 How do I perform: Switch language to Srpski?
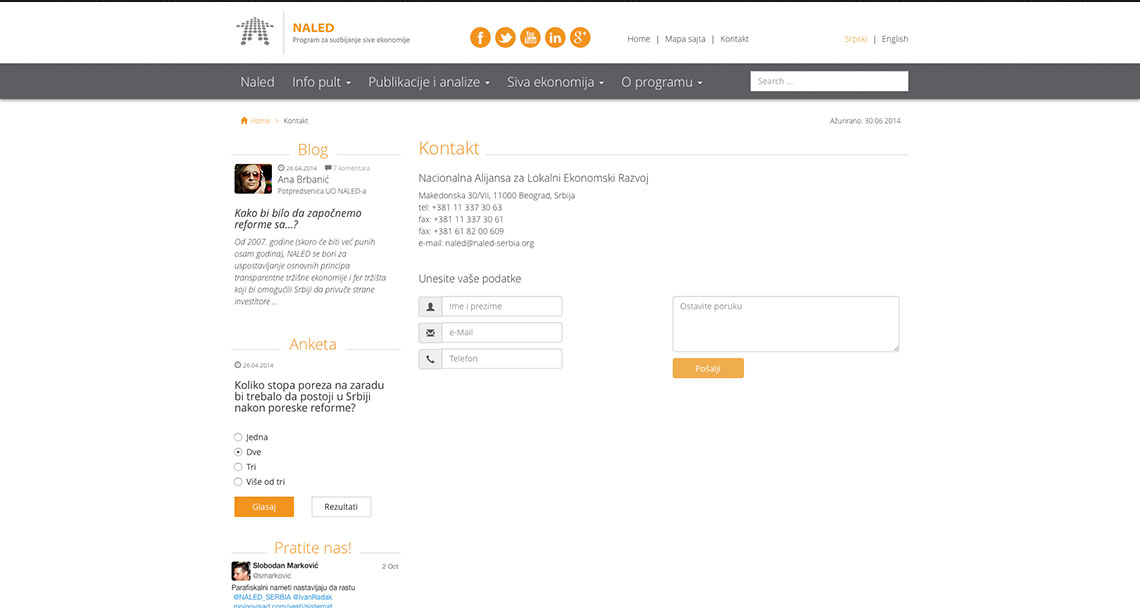[856, 39]
